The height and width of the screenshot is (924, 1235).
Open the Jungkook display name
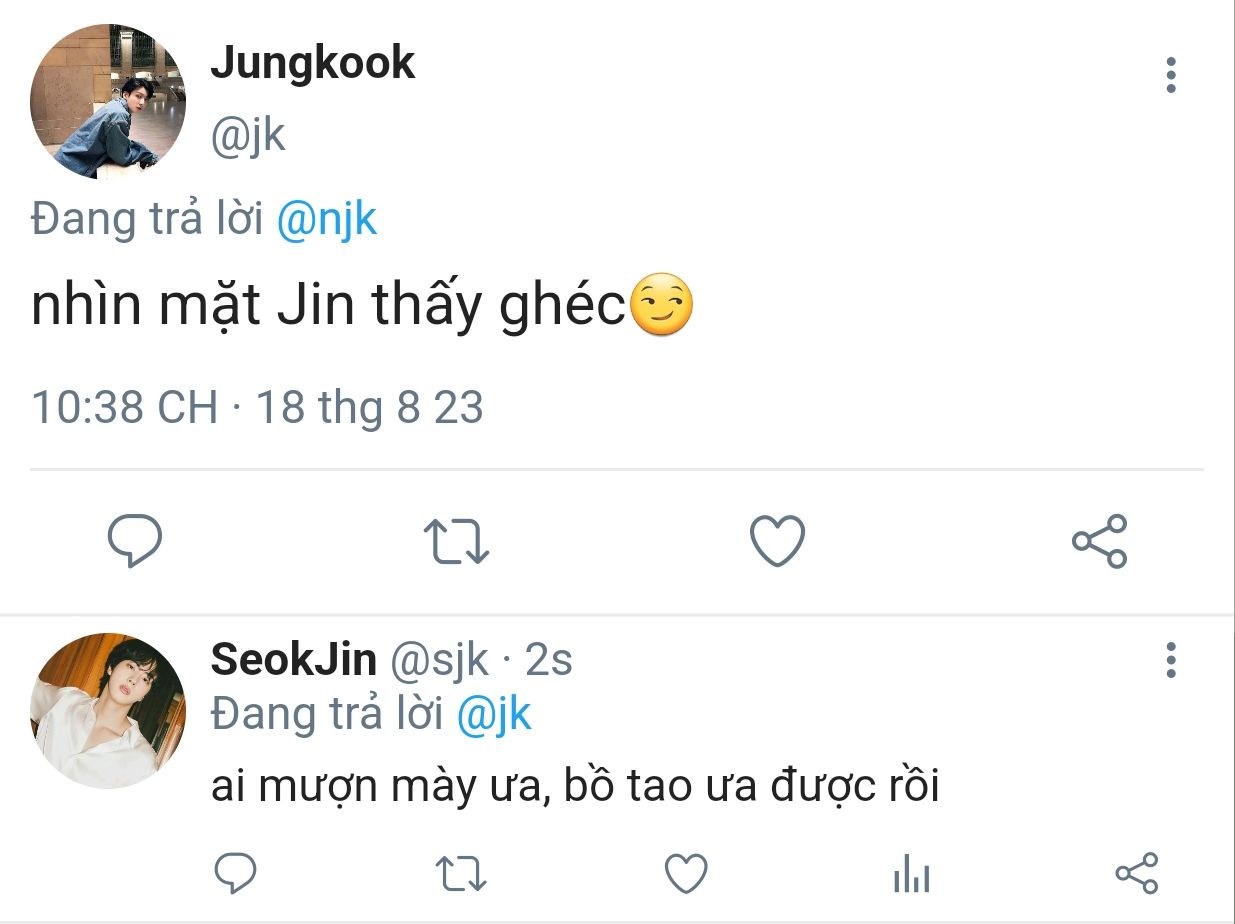coord(312,63)
